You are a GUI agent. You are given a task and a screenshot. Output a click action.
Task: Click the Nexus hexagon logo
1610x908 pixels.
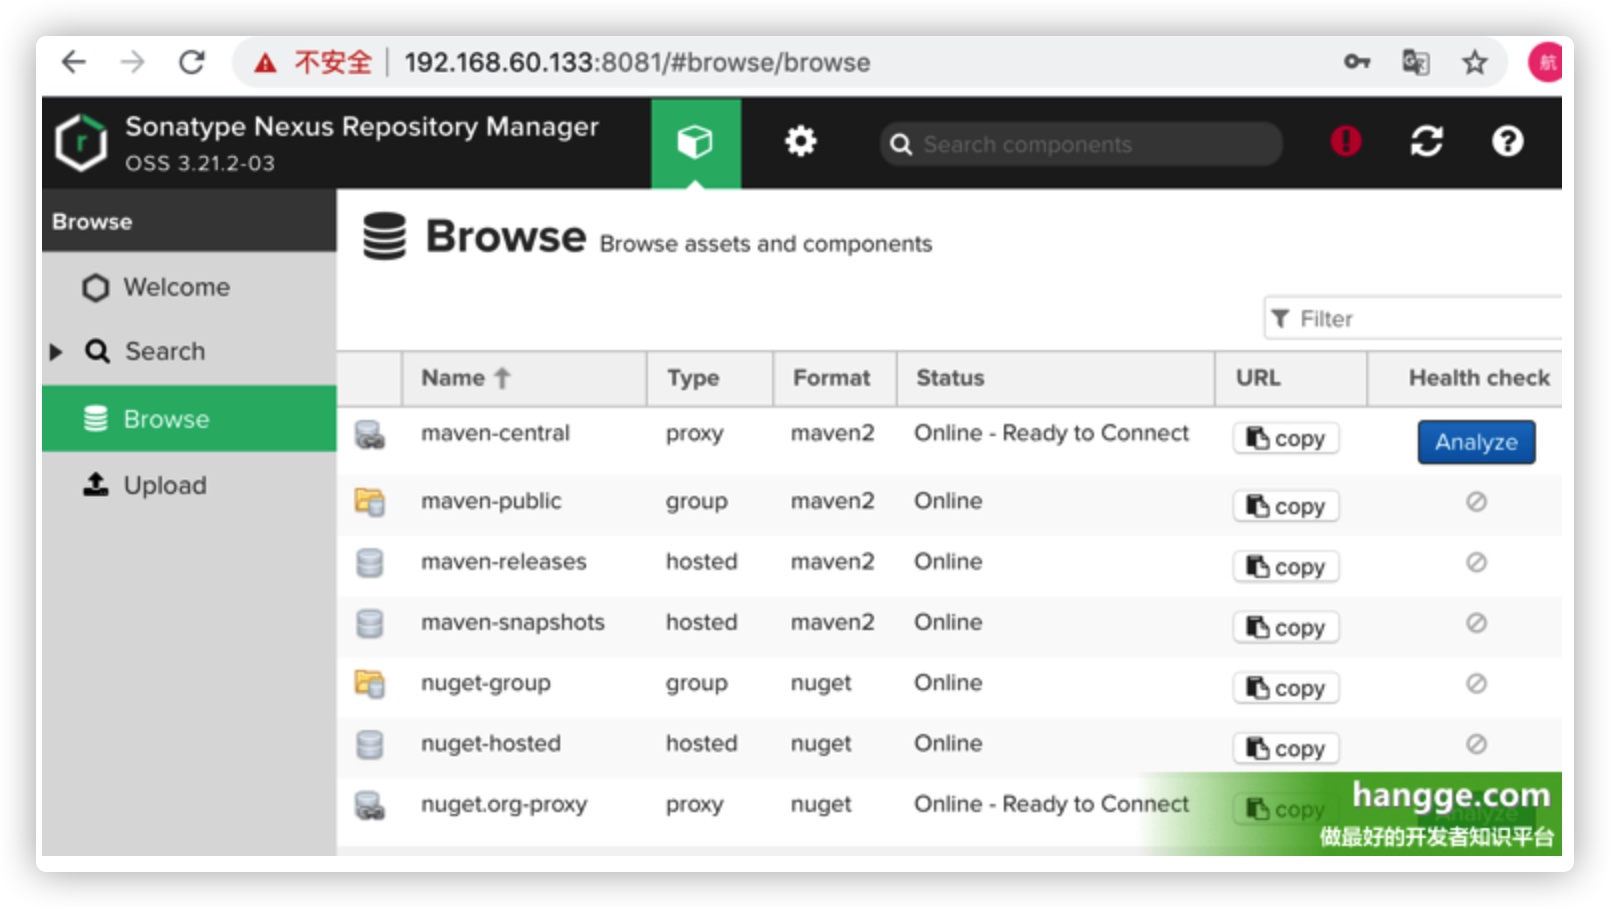(x=81, y=142)
